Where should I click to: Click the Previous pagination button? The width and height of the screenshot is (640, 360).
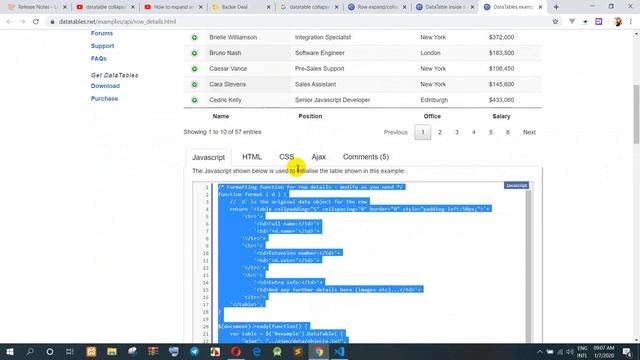[x=396, y=132]
